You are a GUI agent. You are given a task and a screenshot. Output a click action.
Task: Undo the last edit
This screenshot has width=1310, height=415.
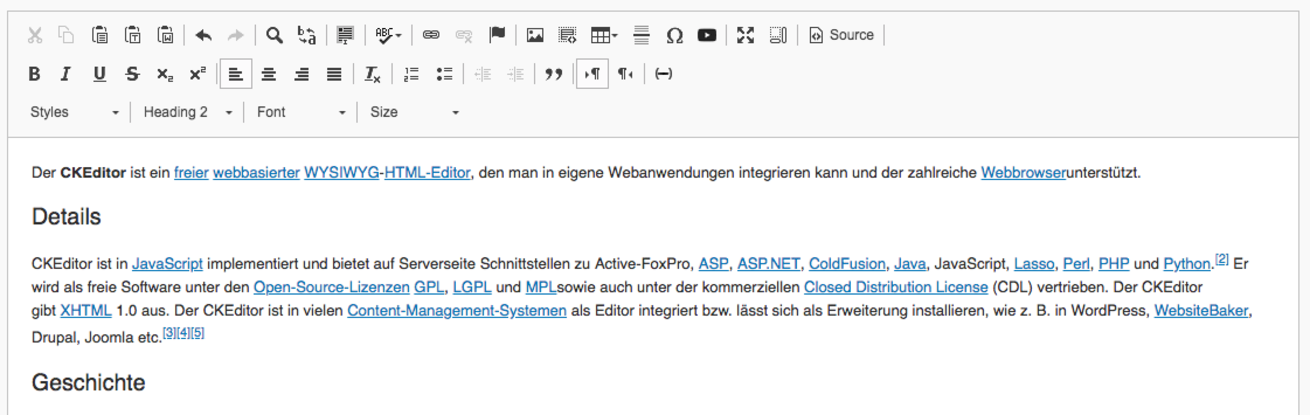204,35
